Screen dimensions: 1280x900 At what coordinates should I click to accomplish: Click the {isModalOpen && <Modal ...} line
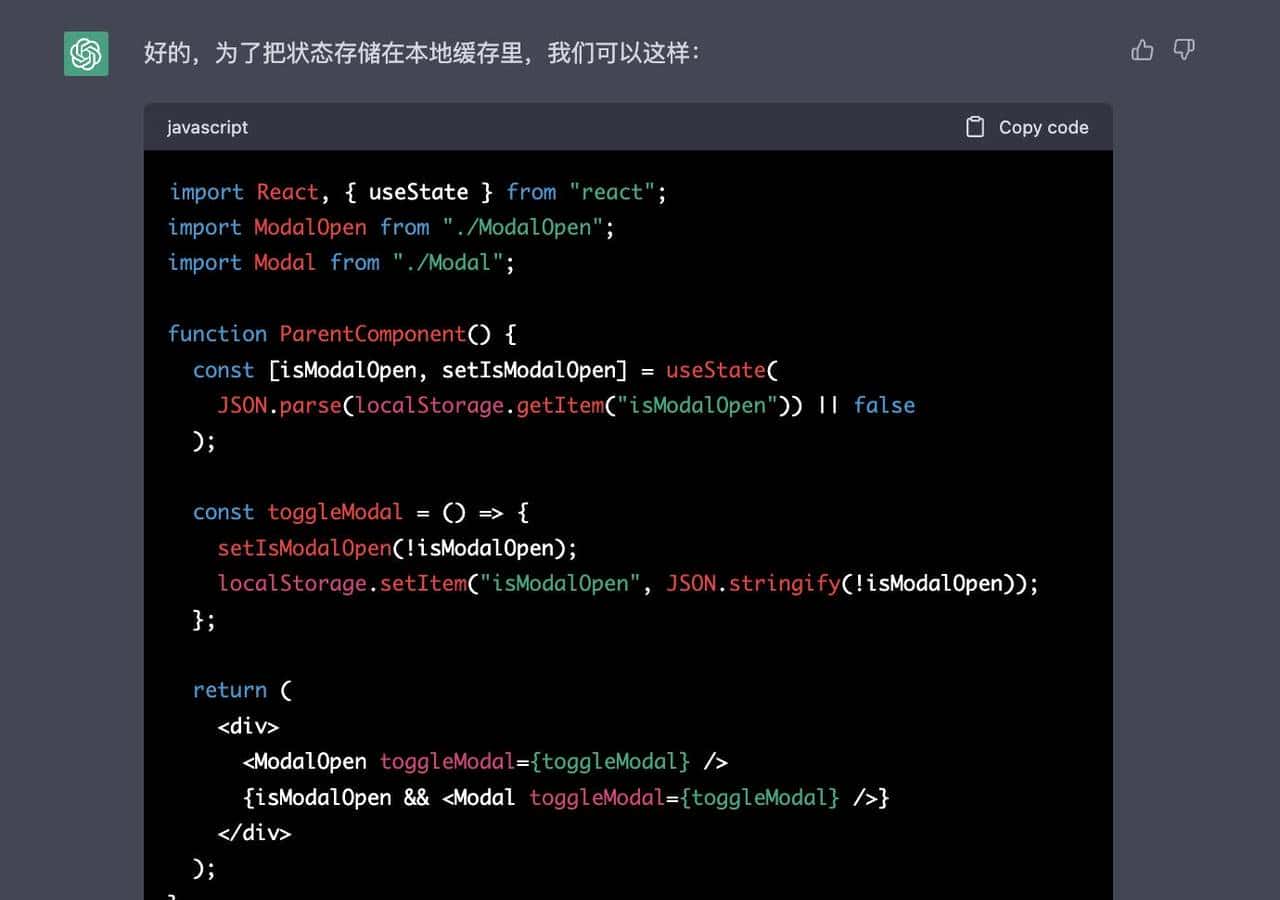click(x=566, y=797)
